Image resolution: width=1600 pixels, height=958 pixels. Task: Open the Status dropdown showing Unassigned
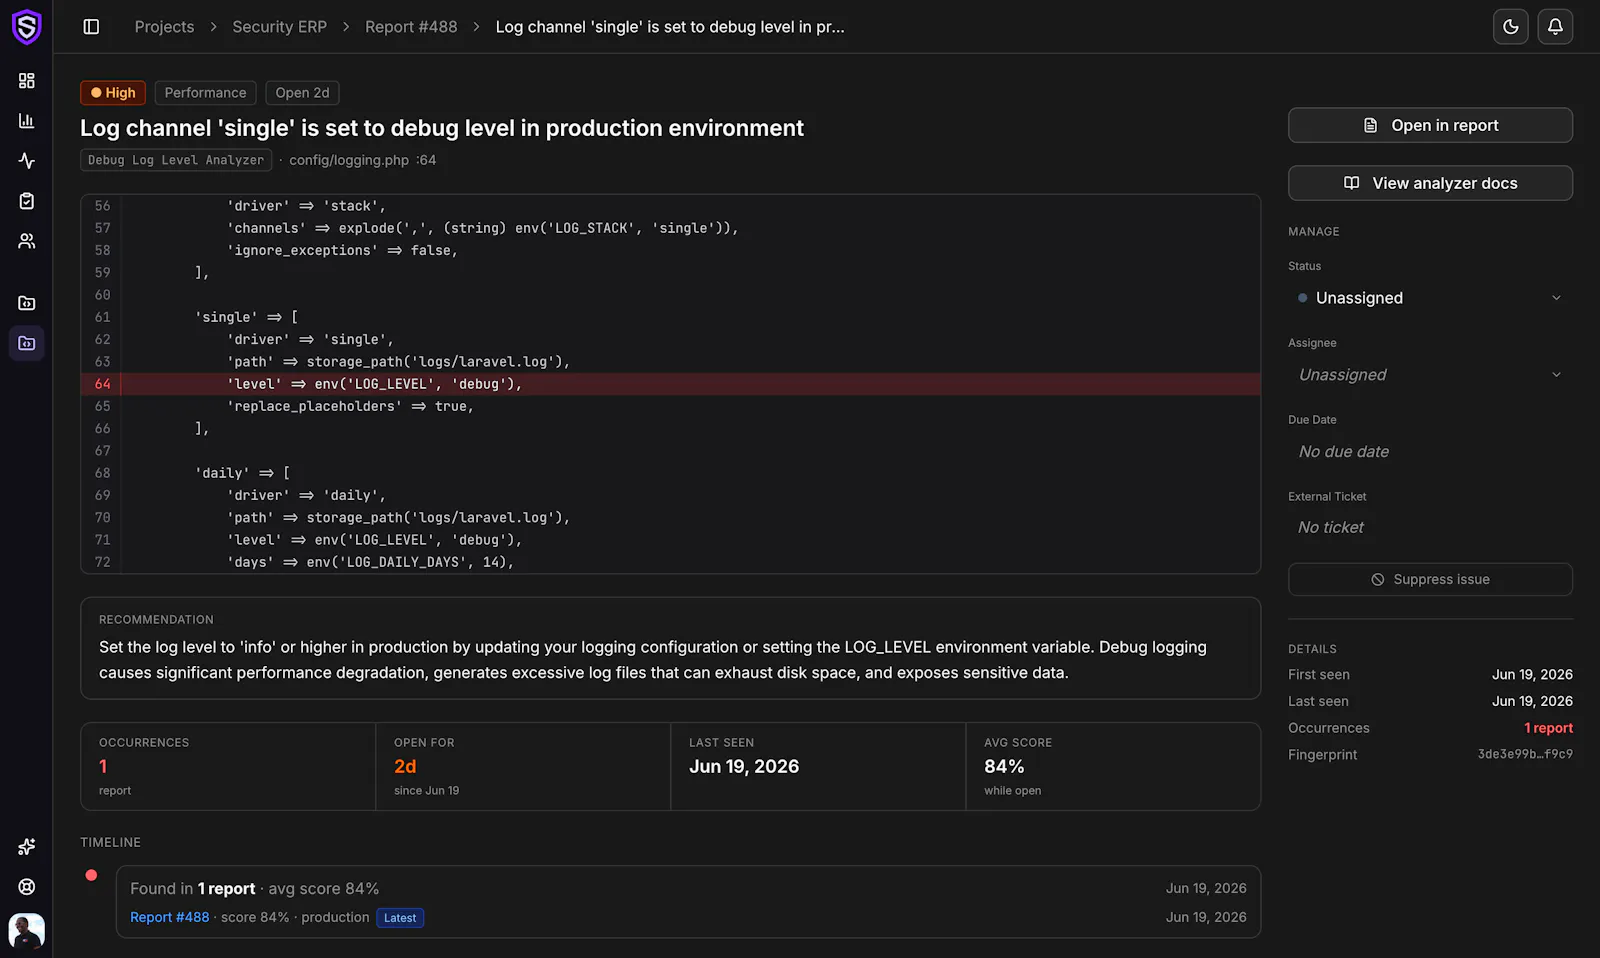click(1430, 298)
